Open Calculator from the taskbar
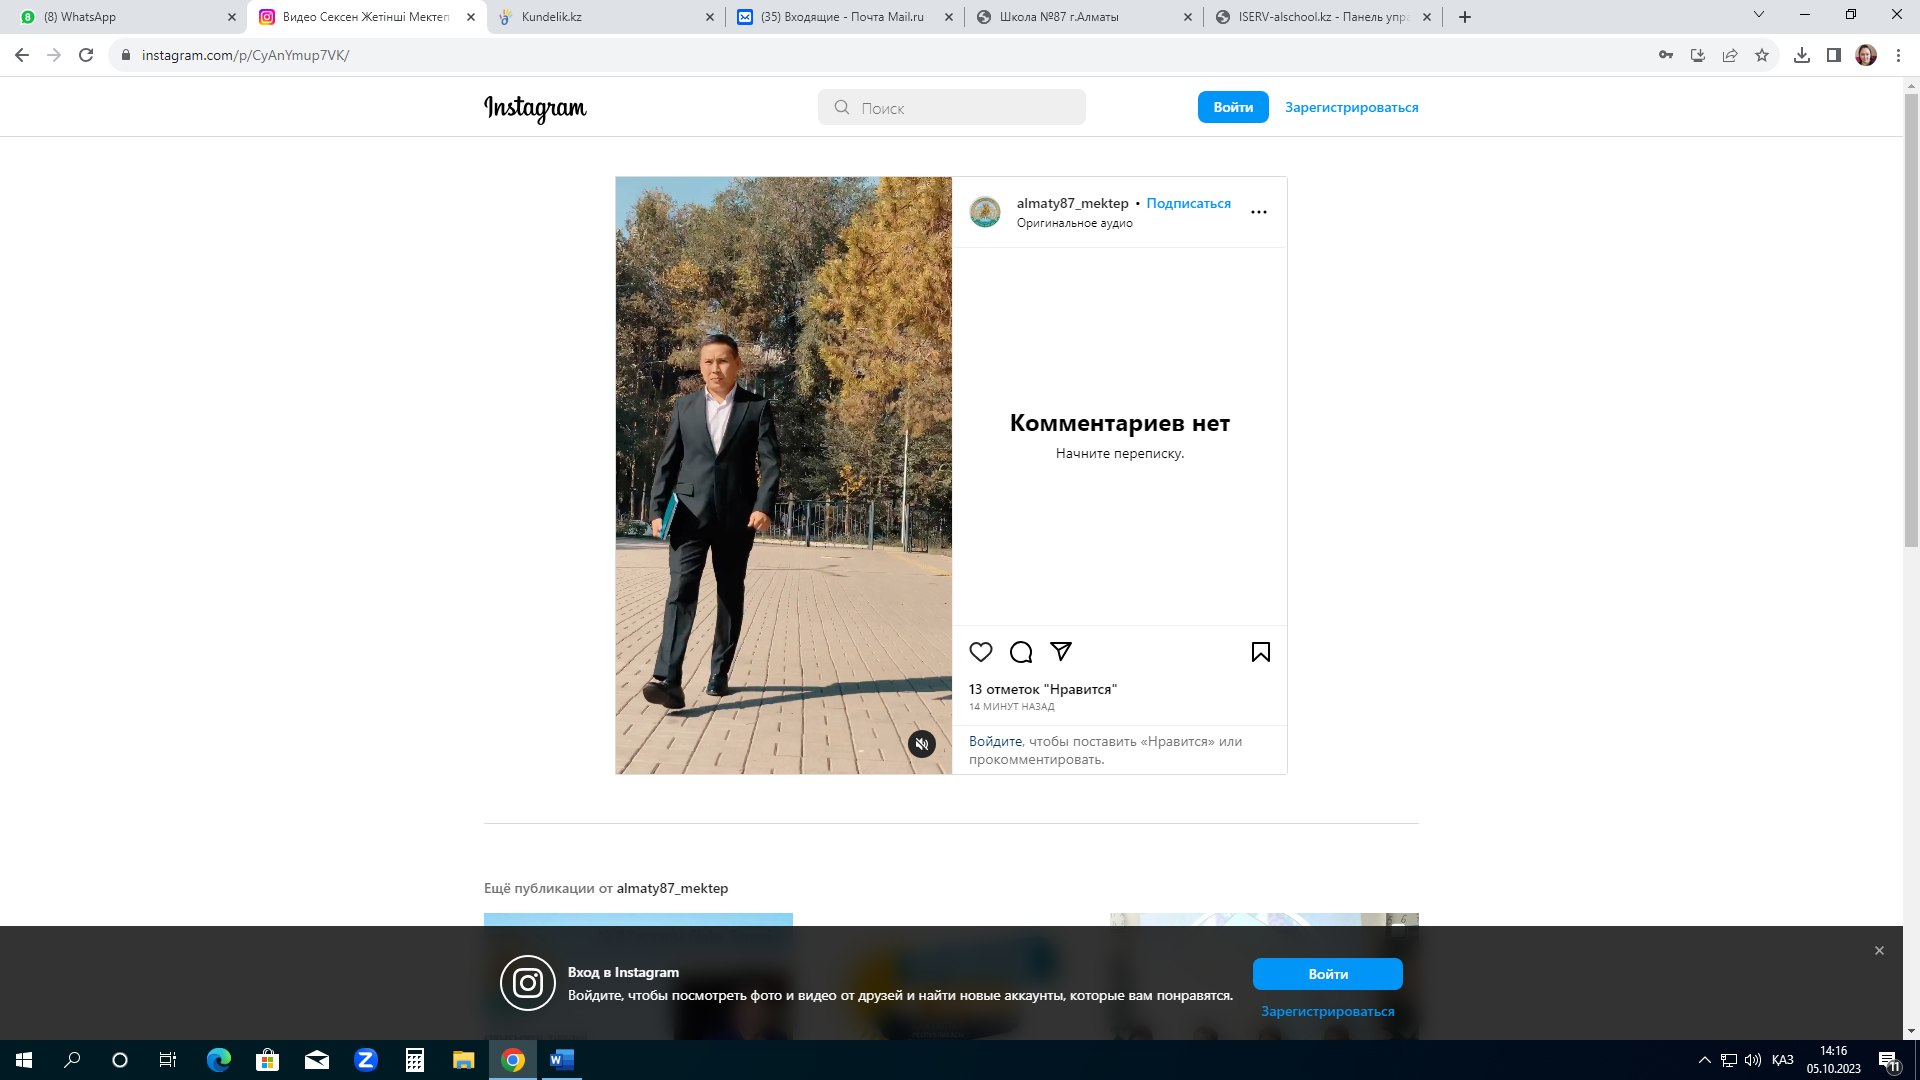The height and width of the screenshot is (1080, 1920). pos(415,1060)
